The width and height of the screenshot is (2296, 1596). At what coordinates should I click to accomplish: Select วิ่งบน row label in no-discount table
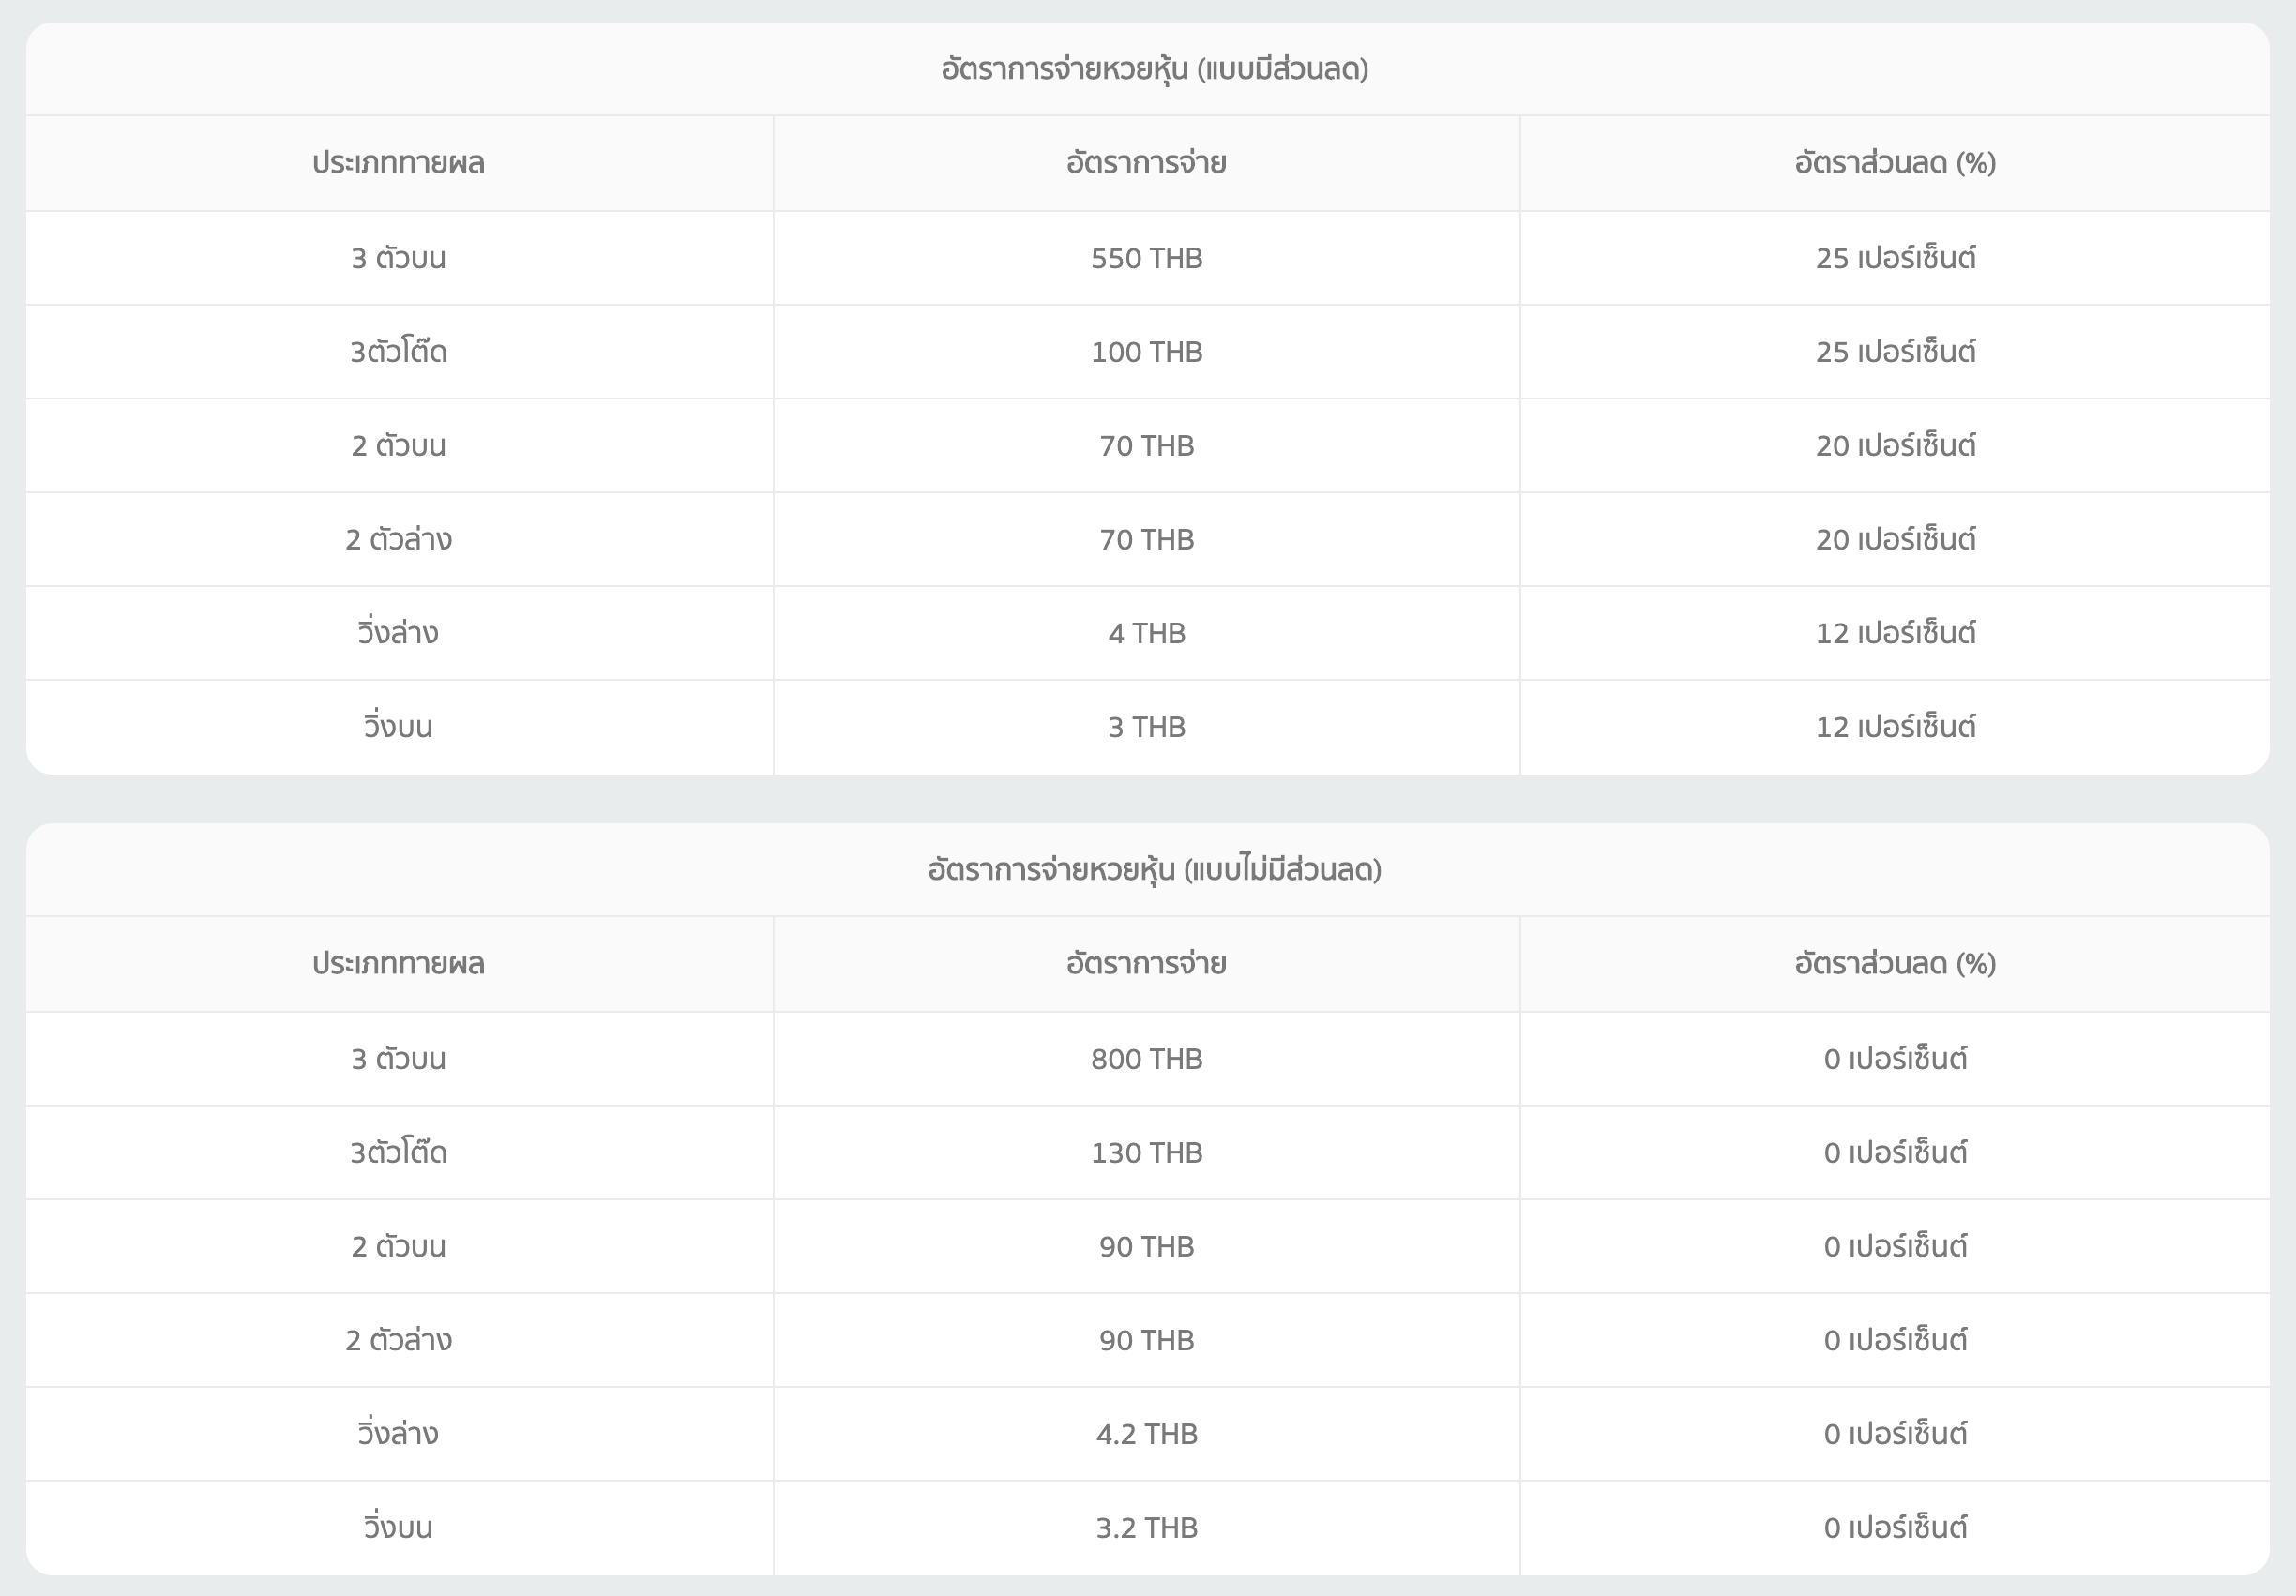tap(398, 1528)
